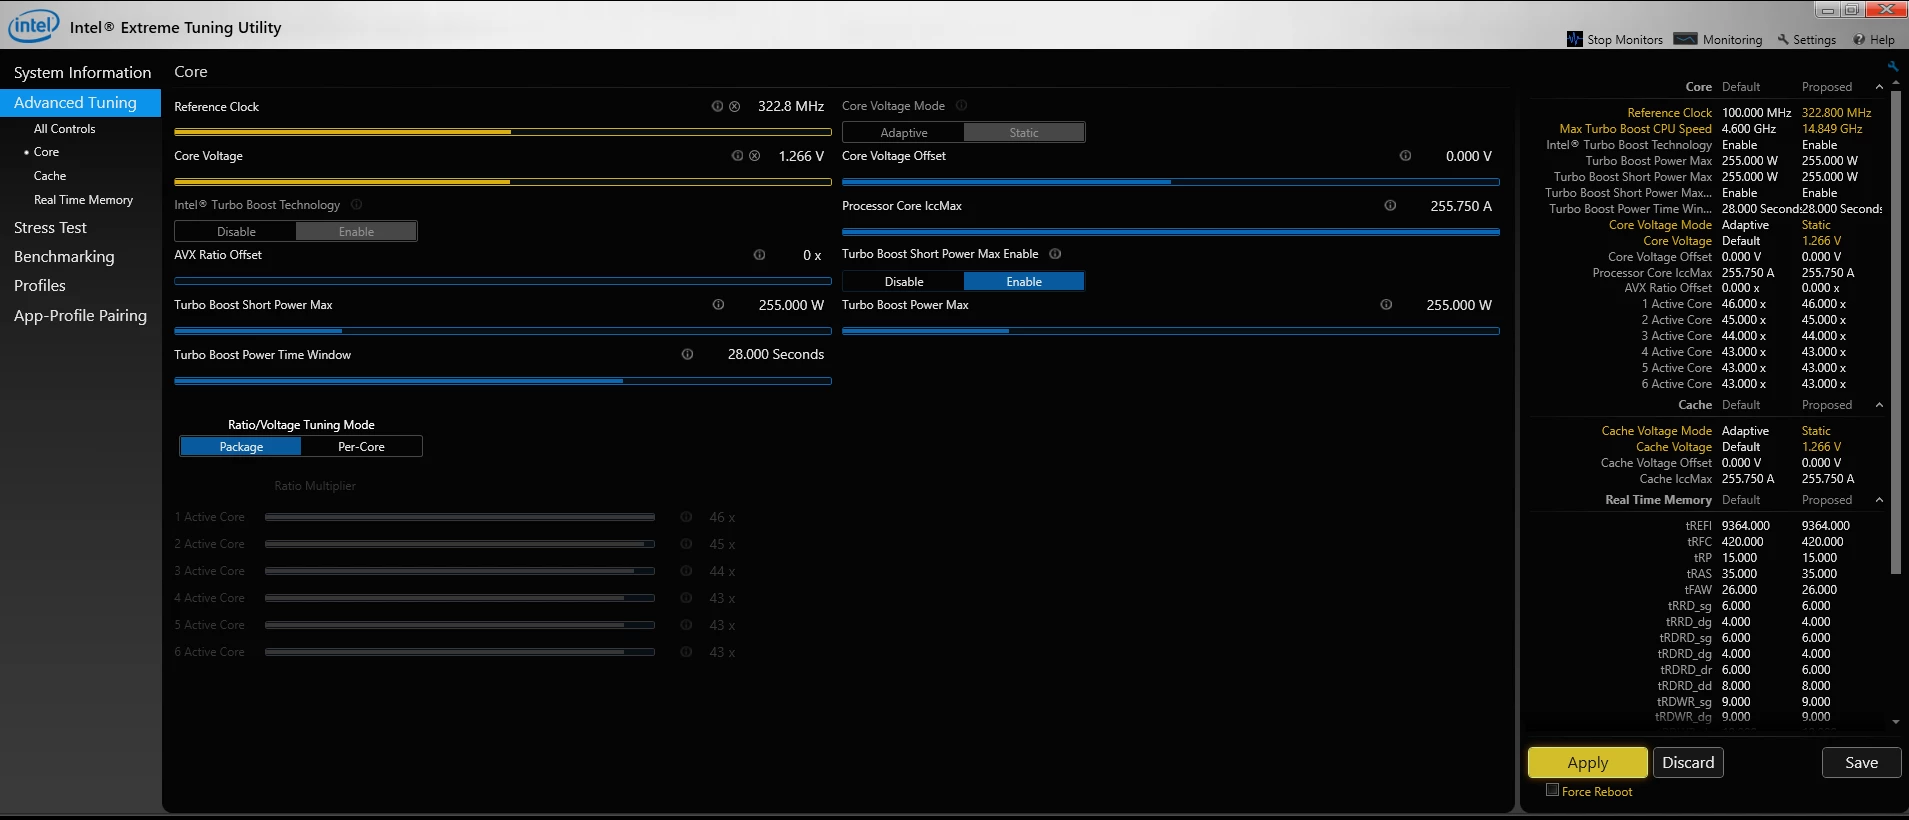Set Core Voltage Mode to Static
Screen dimensions: 1909x820
[x=1024, y=133]
